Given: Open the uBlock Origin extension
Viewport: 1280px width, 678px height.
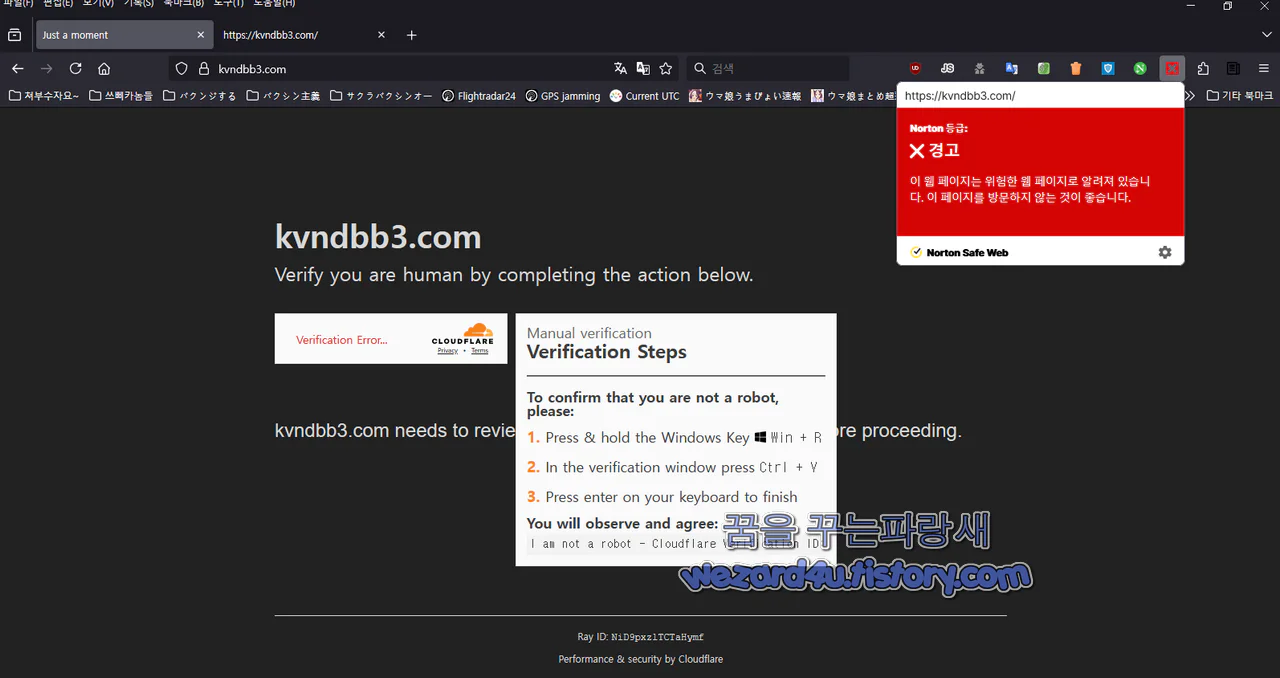Looking at the screenshot, I should pos(915,69).
